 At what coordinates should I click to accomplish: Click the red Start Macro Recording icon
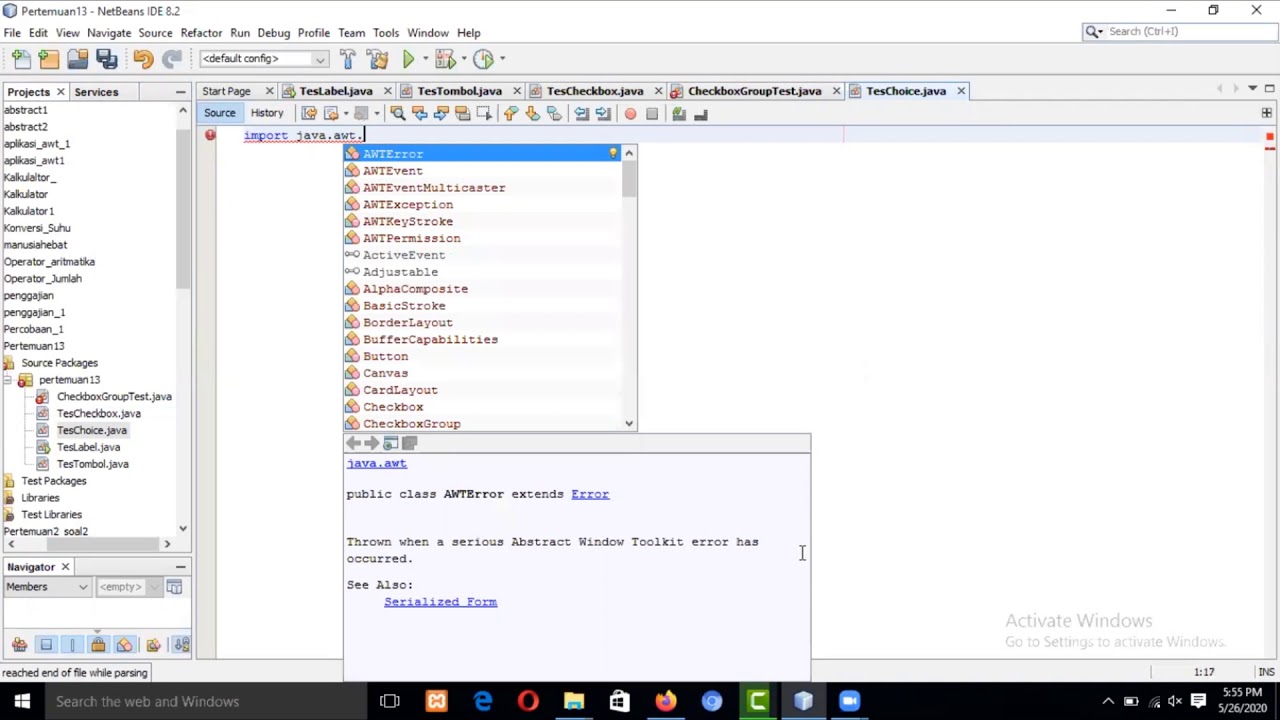click(630, 114)
